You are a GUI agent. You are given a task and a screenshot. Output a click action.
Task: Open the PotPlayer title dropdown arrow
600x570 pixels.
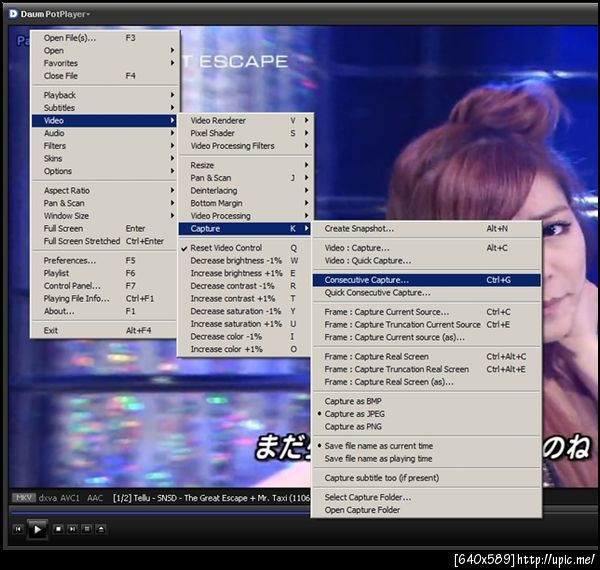[88, 15]
